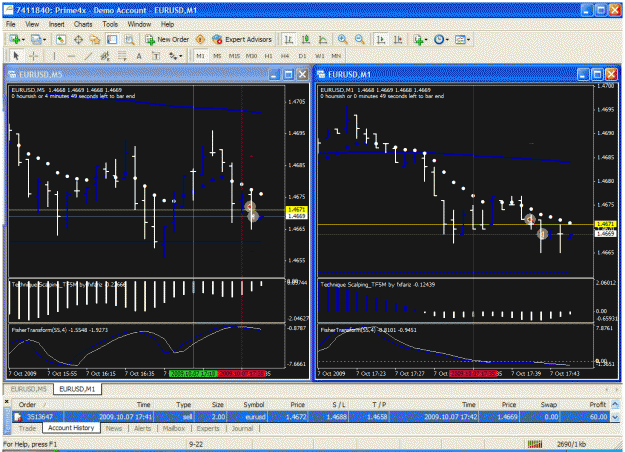Image resolution: width=625 pixels, height=452 pixels.
Task: Open the View menu
Action: pyautogui.click(x=32, y=24)
